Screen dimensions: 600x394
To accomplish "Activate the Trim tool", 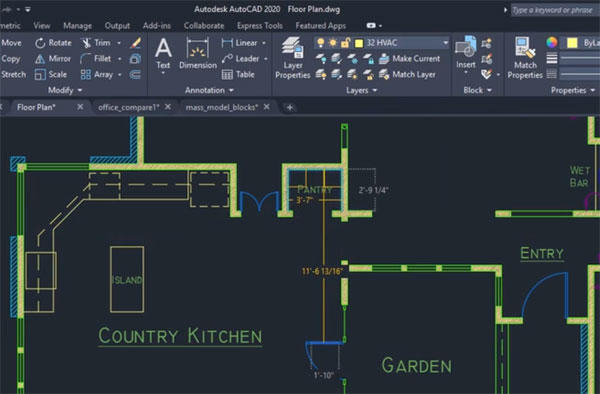I will pos(96,43).
